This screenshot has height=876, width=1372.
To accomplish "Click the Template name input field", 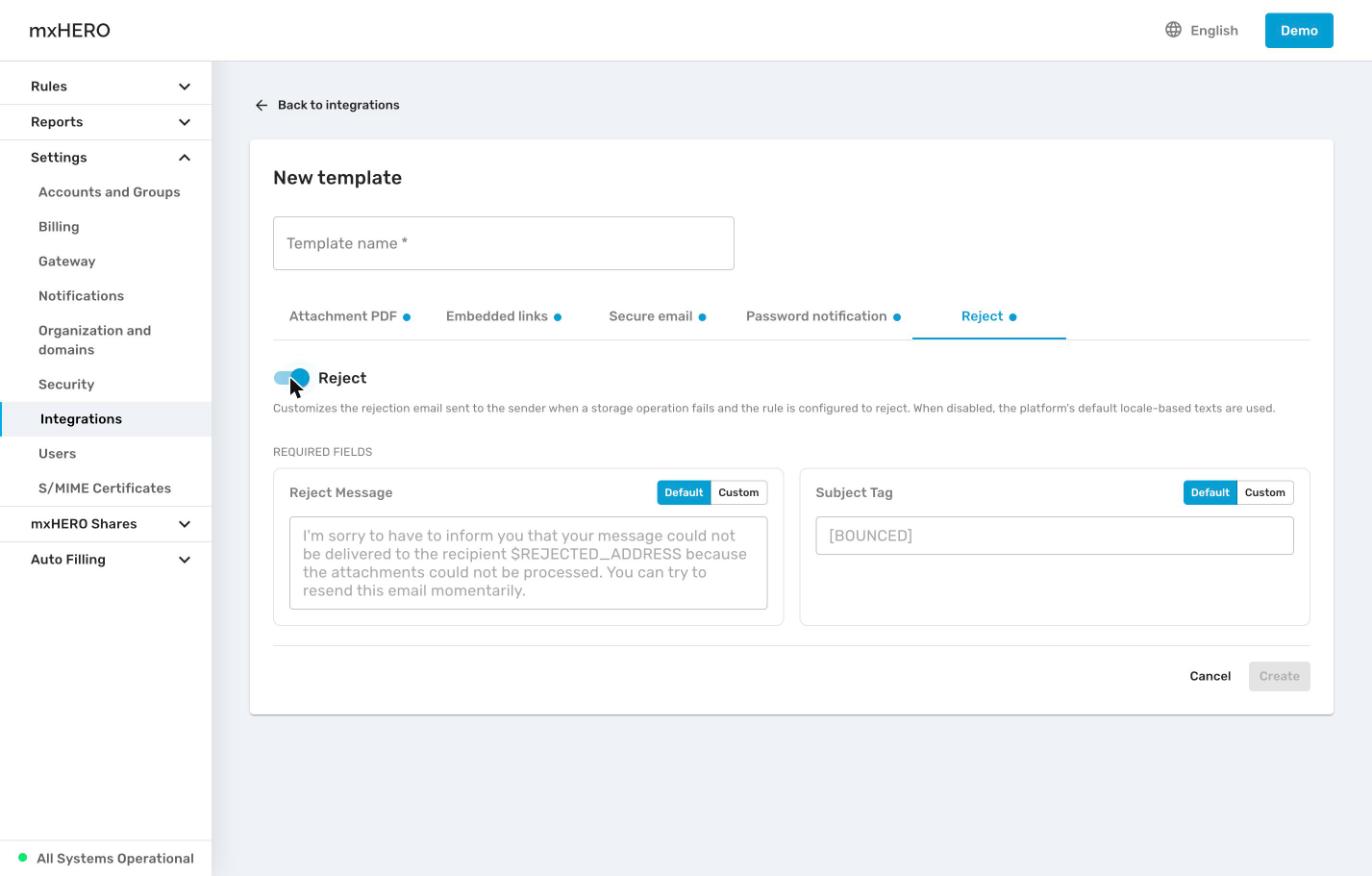I will coord(503,243).
